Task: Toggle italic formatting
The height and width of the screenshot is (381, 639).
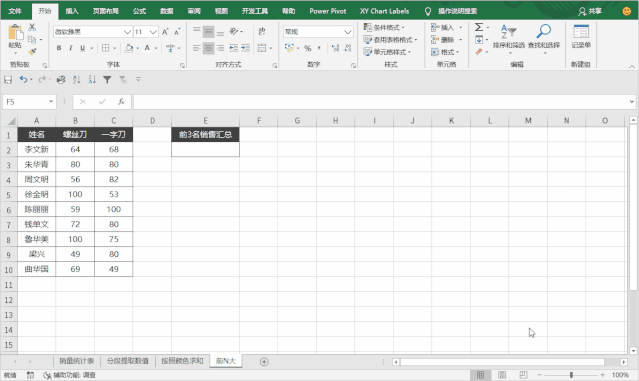Action: pos(71,48)
